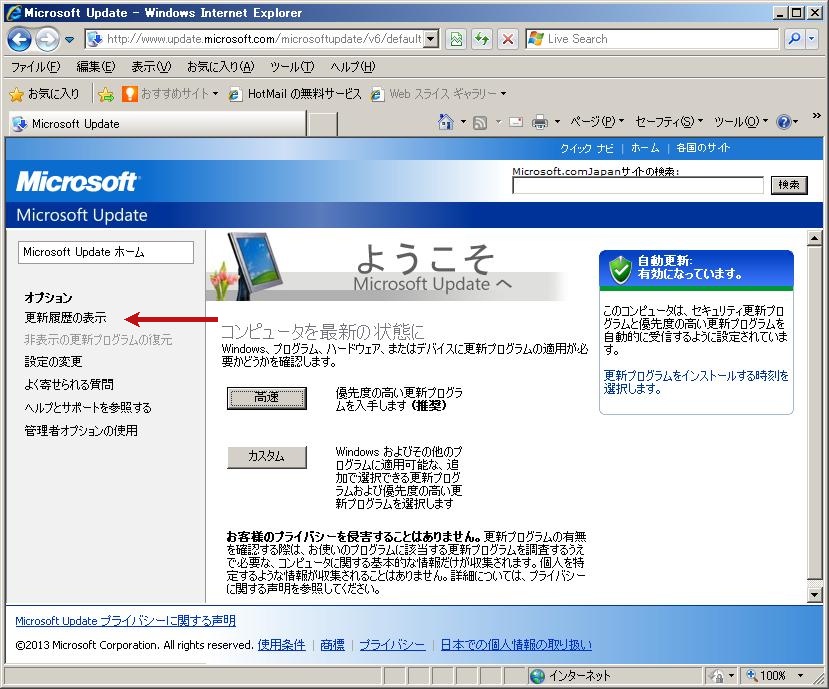Viewport: 829px width, 689px height.
Task: Click the カスタム custom button
Action: 266,457
